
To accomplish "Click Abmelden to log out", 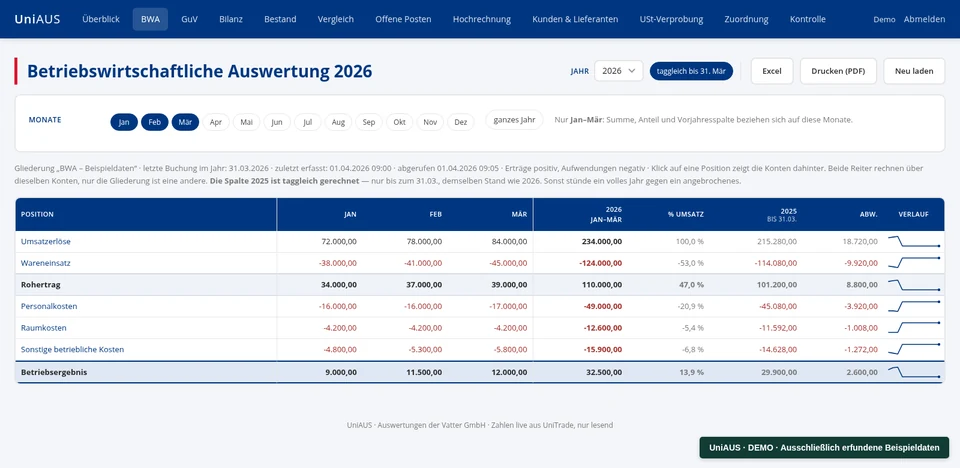I will 924,19.
